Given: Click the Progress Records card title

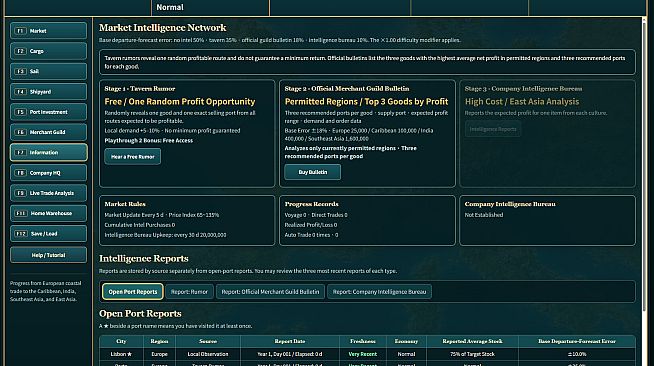Looking at the screenshot, I should [312, 204].
